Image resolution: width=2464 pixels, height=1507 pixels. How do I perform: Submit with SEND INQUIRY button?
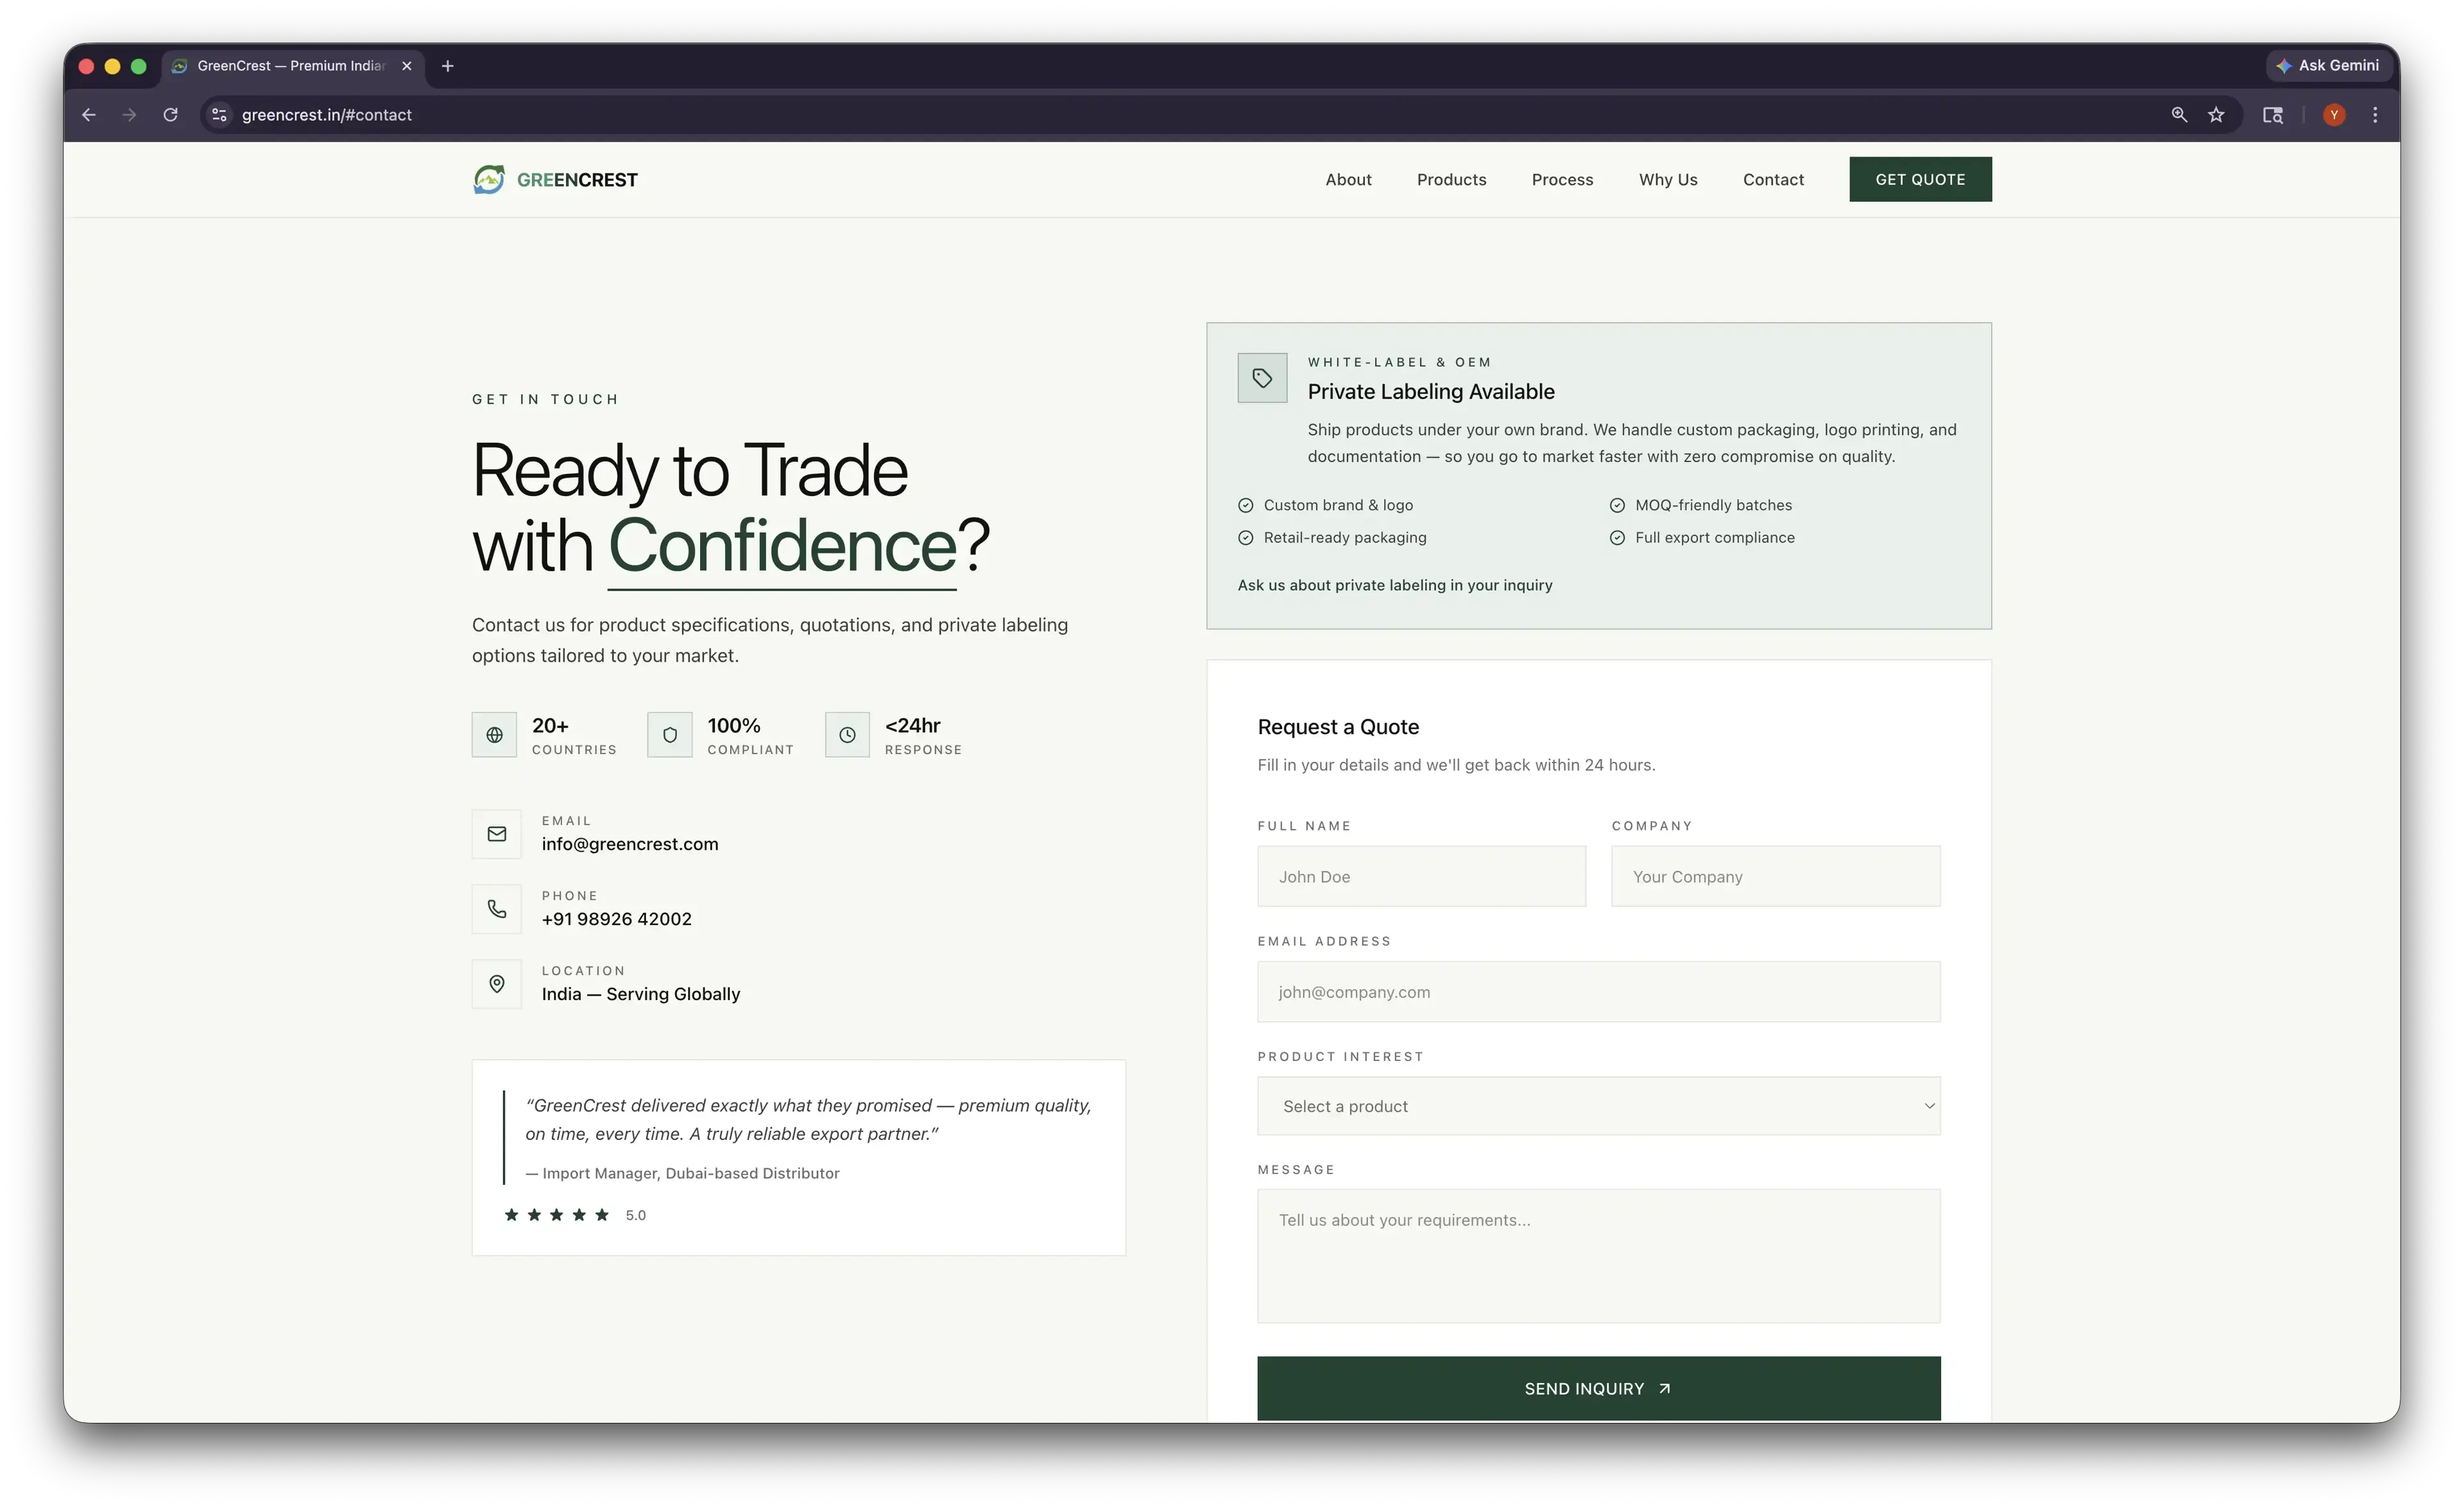click(1598, 1388)
